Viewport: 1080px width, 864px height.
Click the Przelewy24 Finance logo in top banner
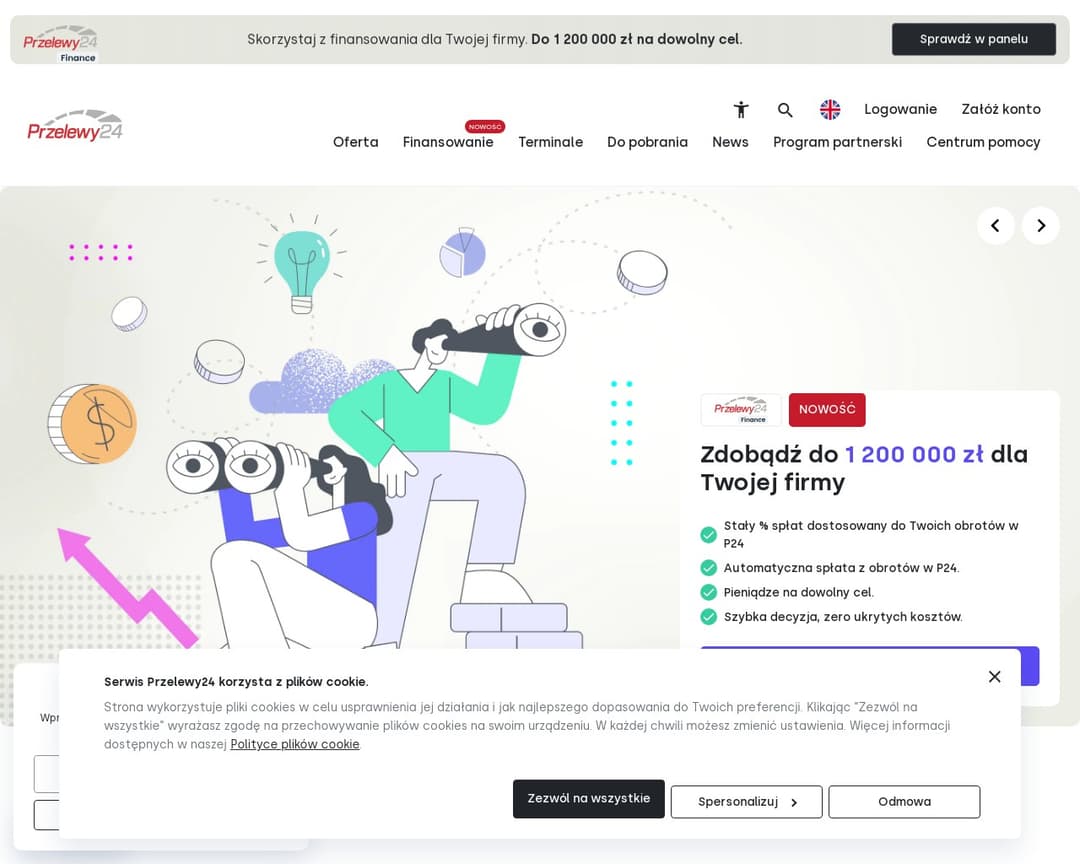coord(61,43)
